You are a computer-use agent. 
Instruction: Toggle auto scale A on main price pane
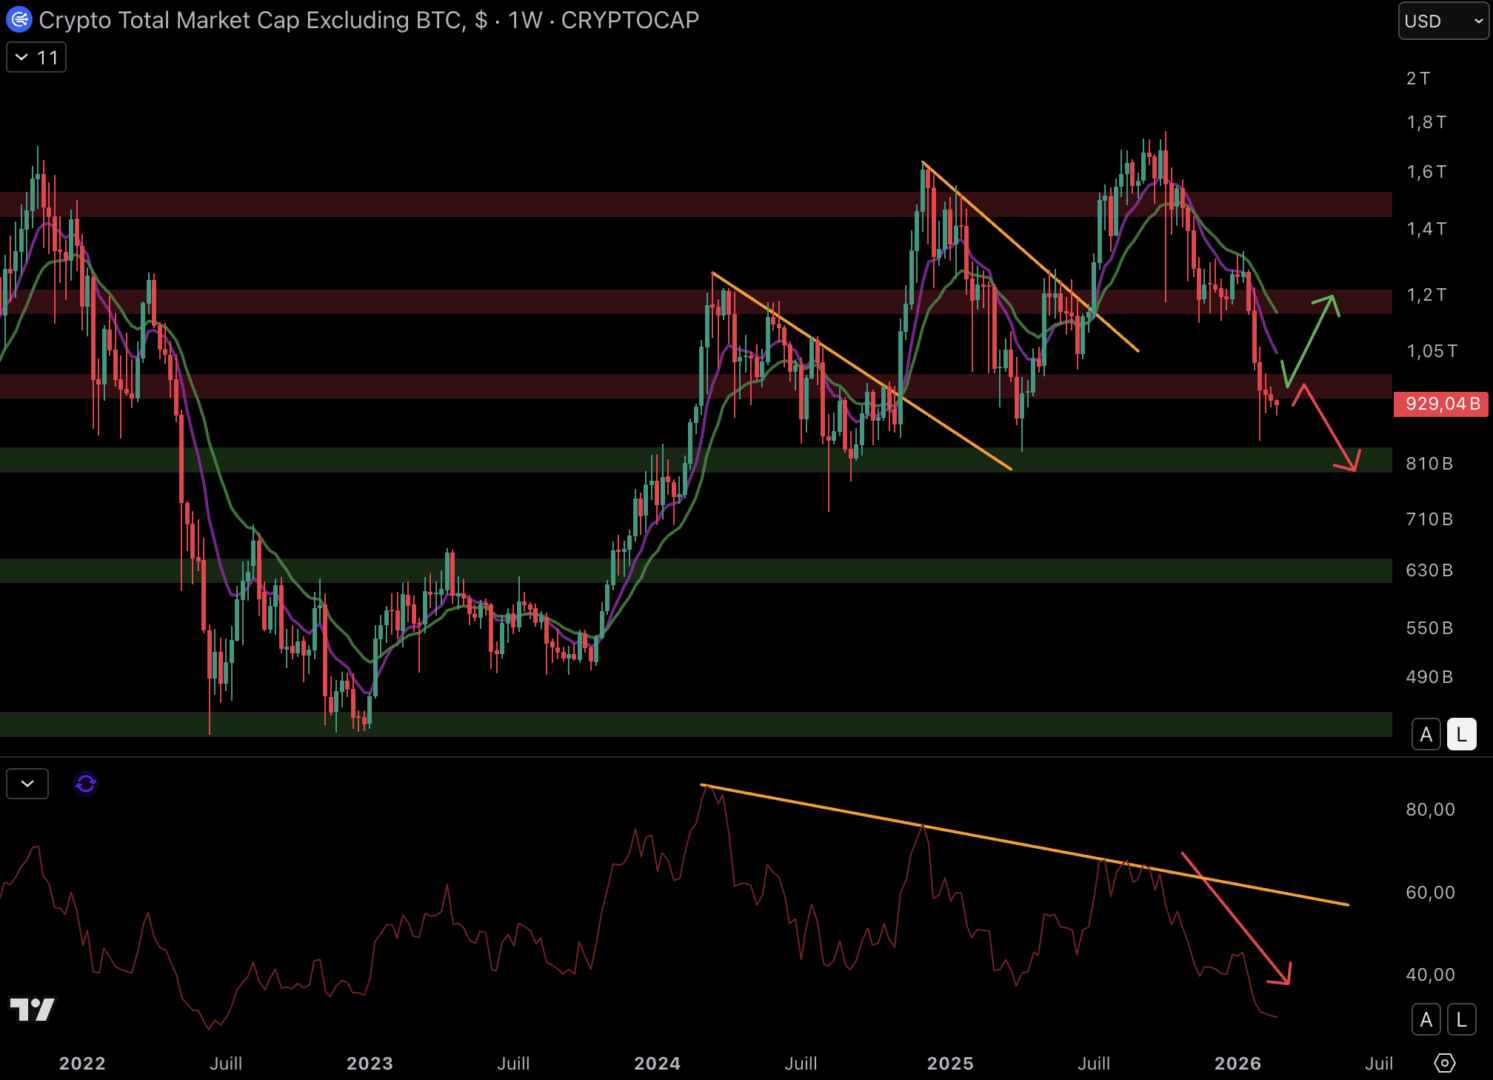coord(1426,734)
